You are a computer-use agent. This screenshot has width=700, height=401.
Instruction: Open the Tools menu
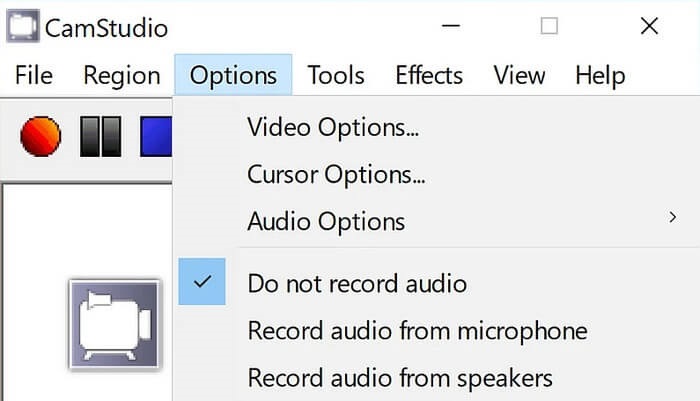coord(336,75)
